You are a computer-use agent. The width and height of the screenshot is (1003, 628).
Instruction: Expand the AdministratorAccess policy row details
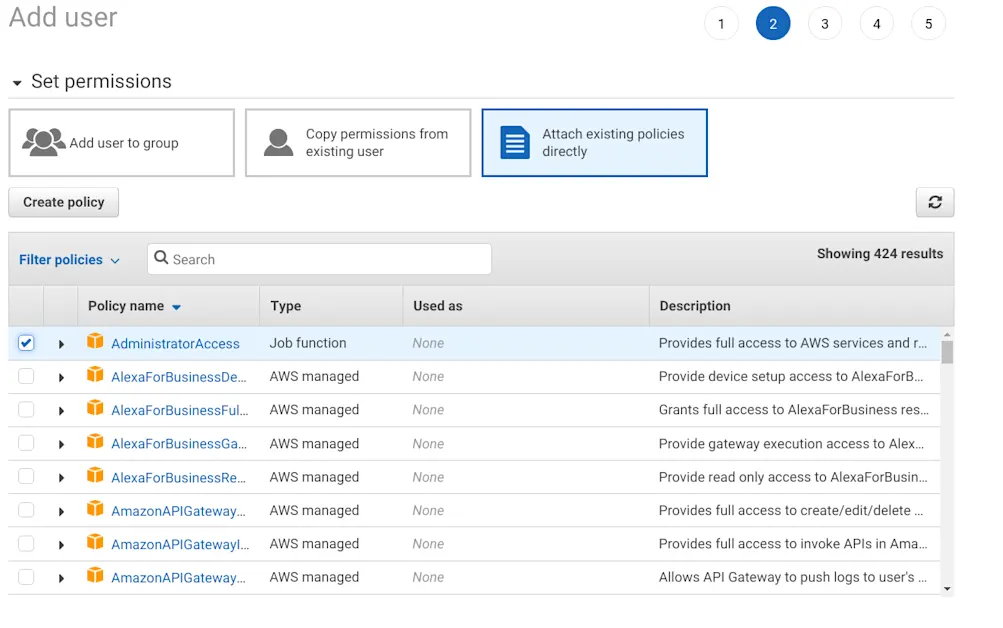[x=61, y=344]
